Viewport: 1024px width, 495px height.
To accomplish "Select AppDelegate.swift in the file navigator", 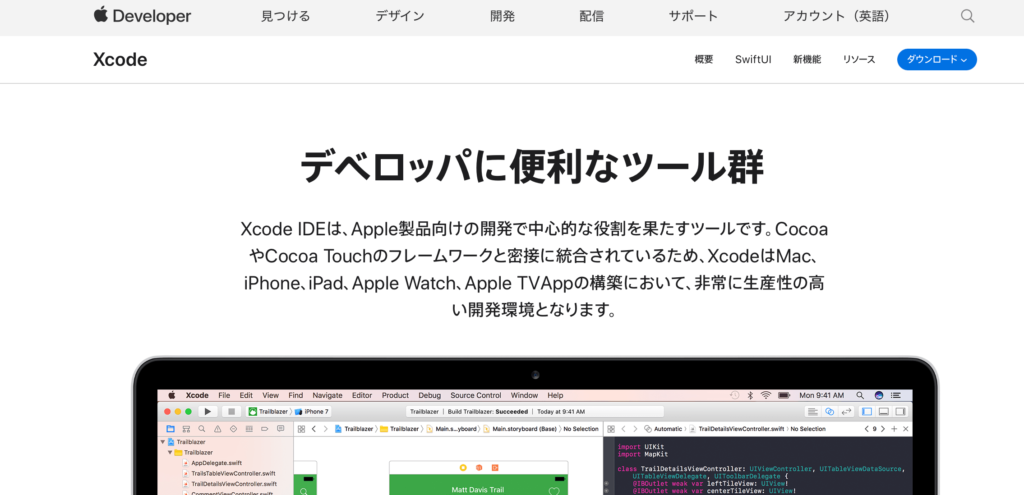I will point(216,462).
